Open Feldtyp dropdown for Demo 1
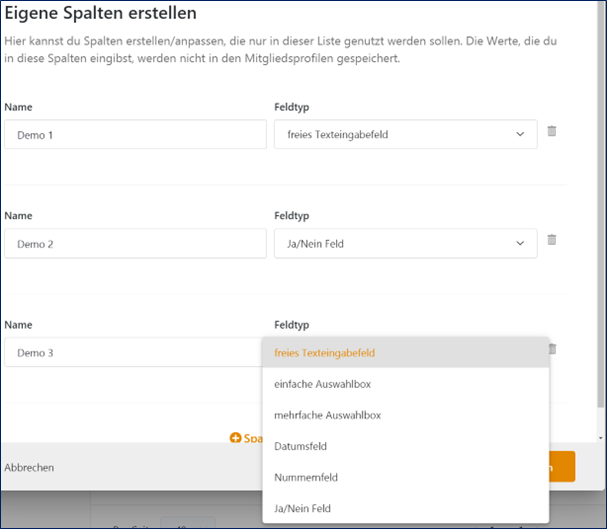This screenshot has height=529, width=607. pos(405,134)
